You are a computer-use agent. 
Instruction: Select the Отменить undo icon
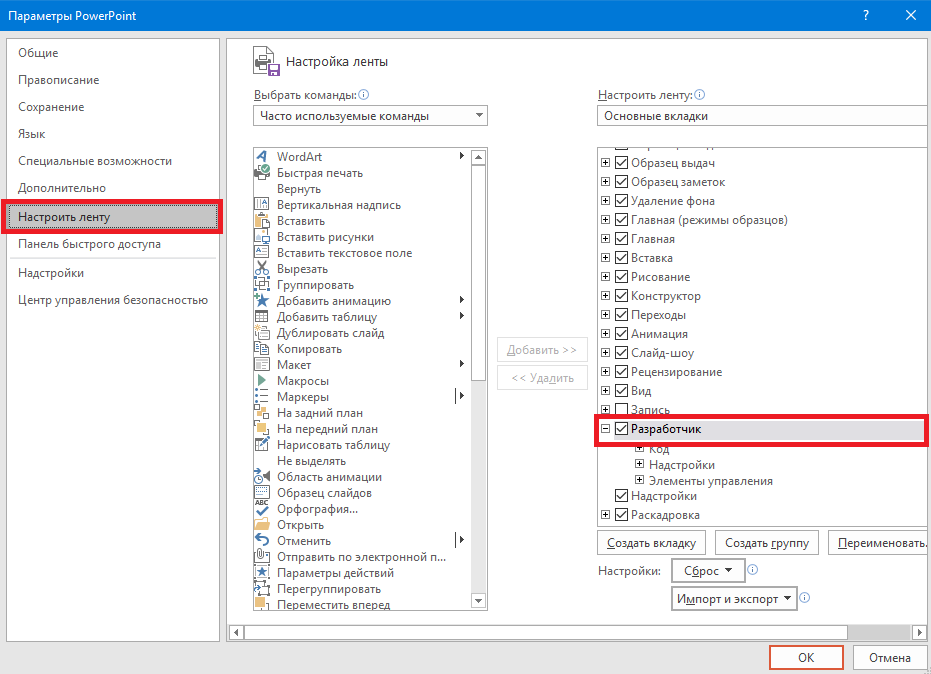[262, 541]
